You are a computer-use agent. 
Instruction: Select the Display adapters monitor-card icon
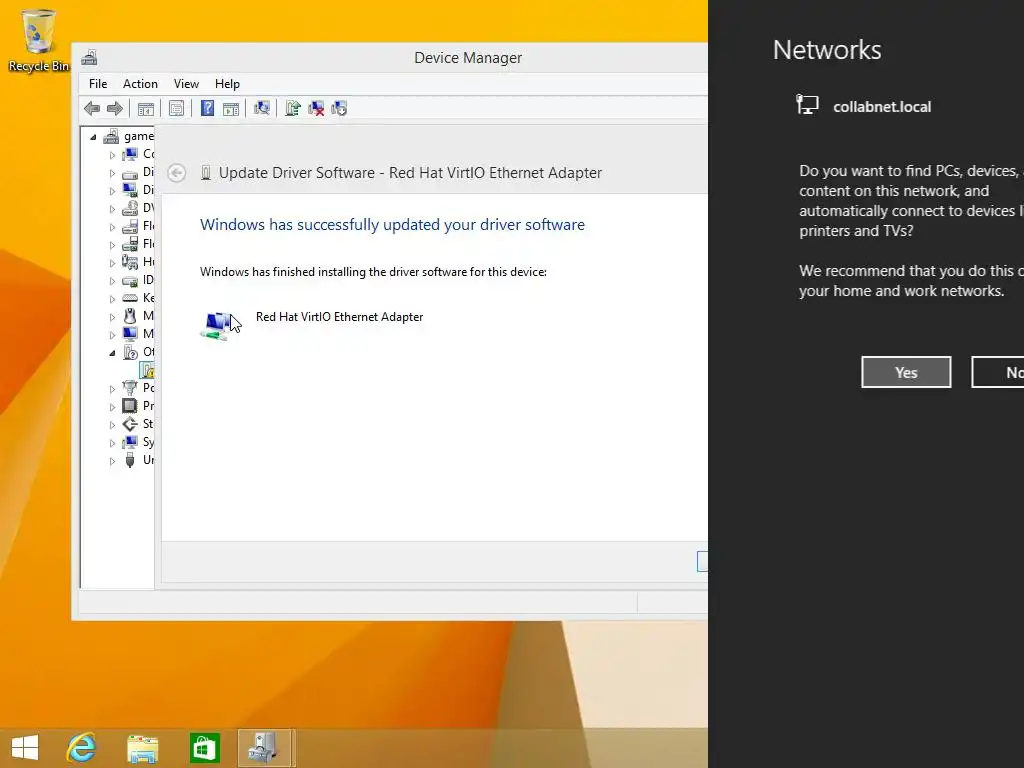coord(131,190)
